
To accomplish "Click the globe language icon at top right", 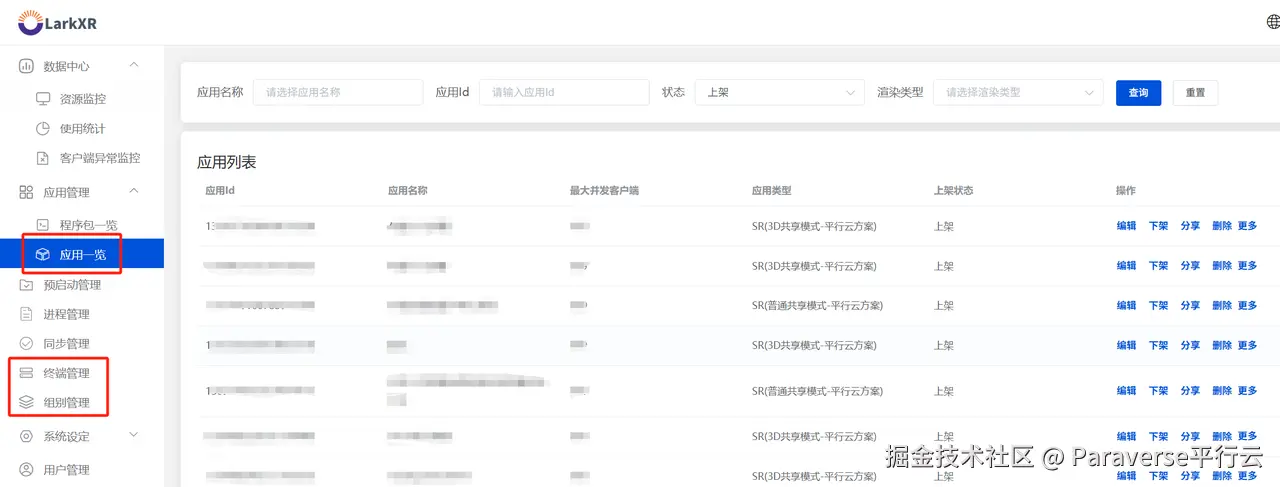I will (x=1273, y=21).
